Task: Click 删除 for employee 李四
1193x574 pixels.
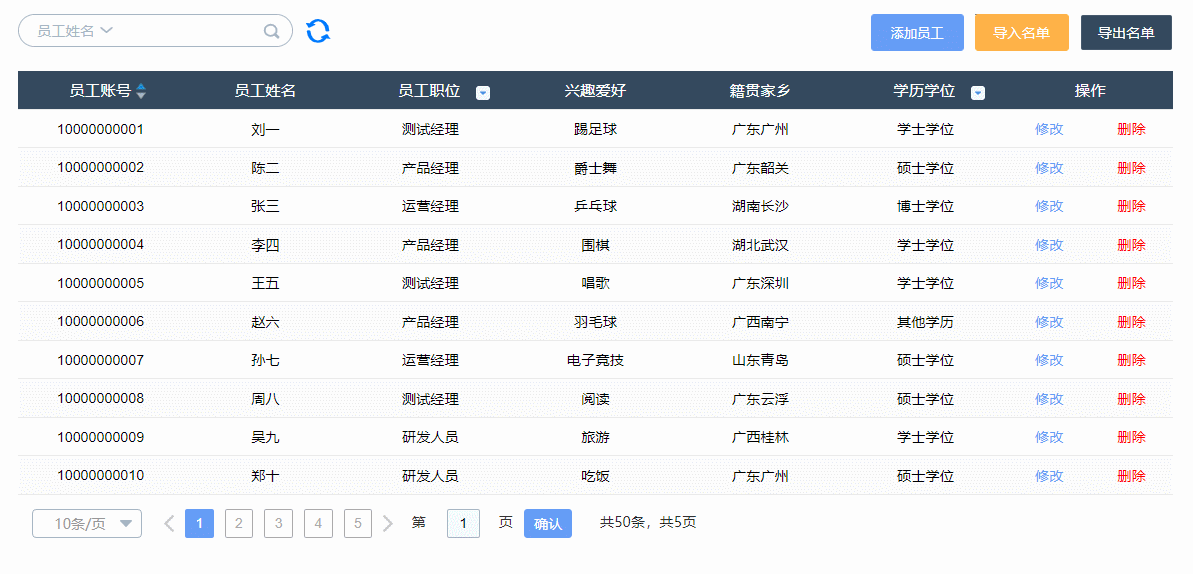Action: click(1131, 245)
